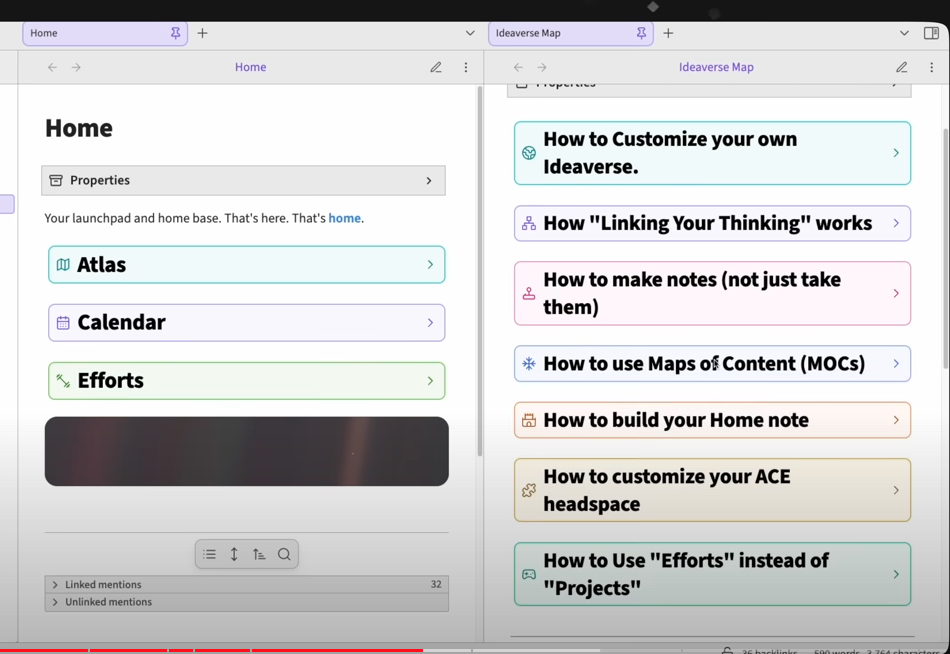This screenshot has height=654, width=950.
Task: Click the large Home note heading
Action: point(79,128)
